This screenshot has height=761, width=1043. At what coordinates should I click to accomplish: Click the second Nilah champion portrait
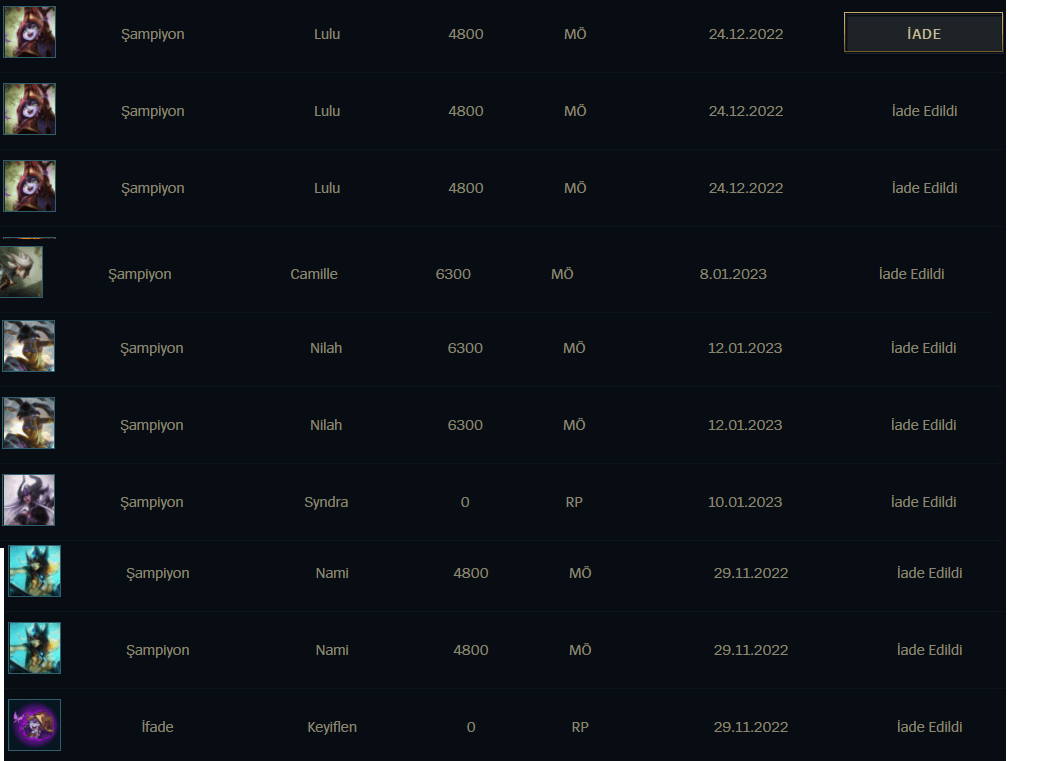click(x=29, y=423)
